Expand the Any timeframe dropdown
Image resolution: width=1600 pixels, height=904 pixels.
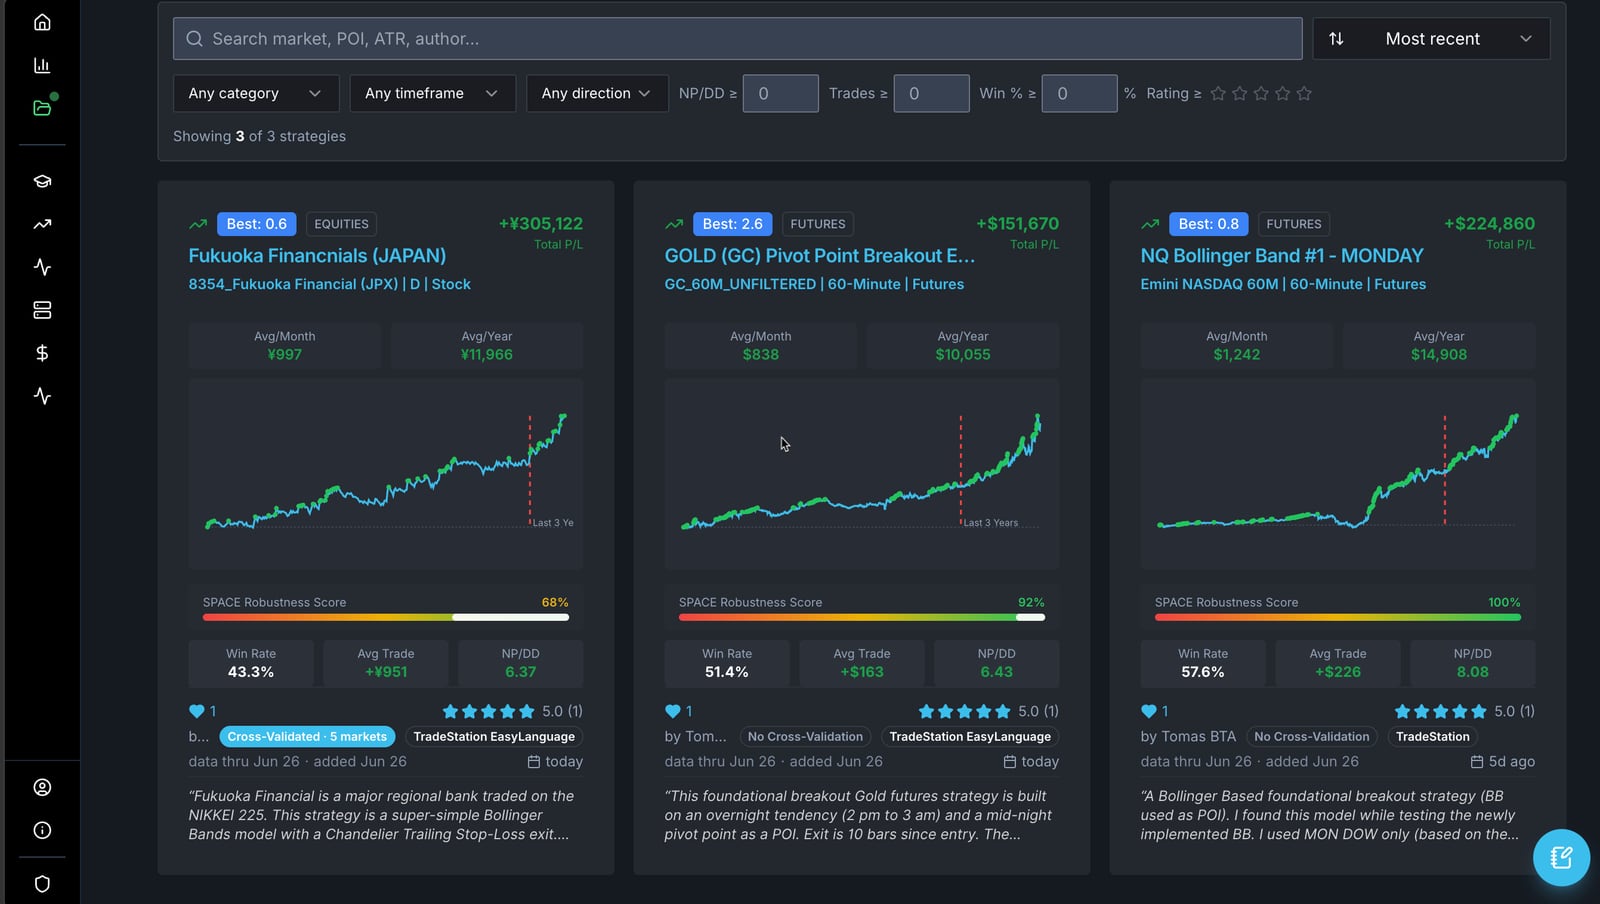pos(433,93)
